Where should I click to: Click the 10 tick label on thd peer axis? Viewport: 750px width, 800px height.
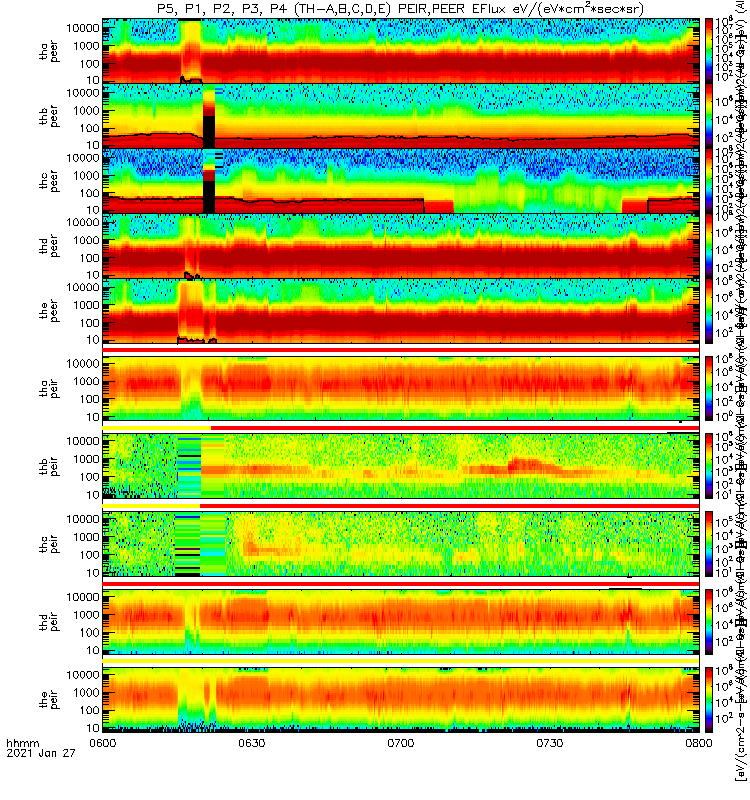pos(92,274)
